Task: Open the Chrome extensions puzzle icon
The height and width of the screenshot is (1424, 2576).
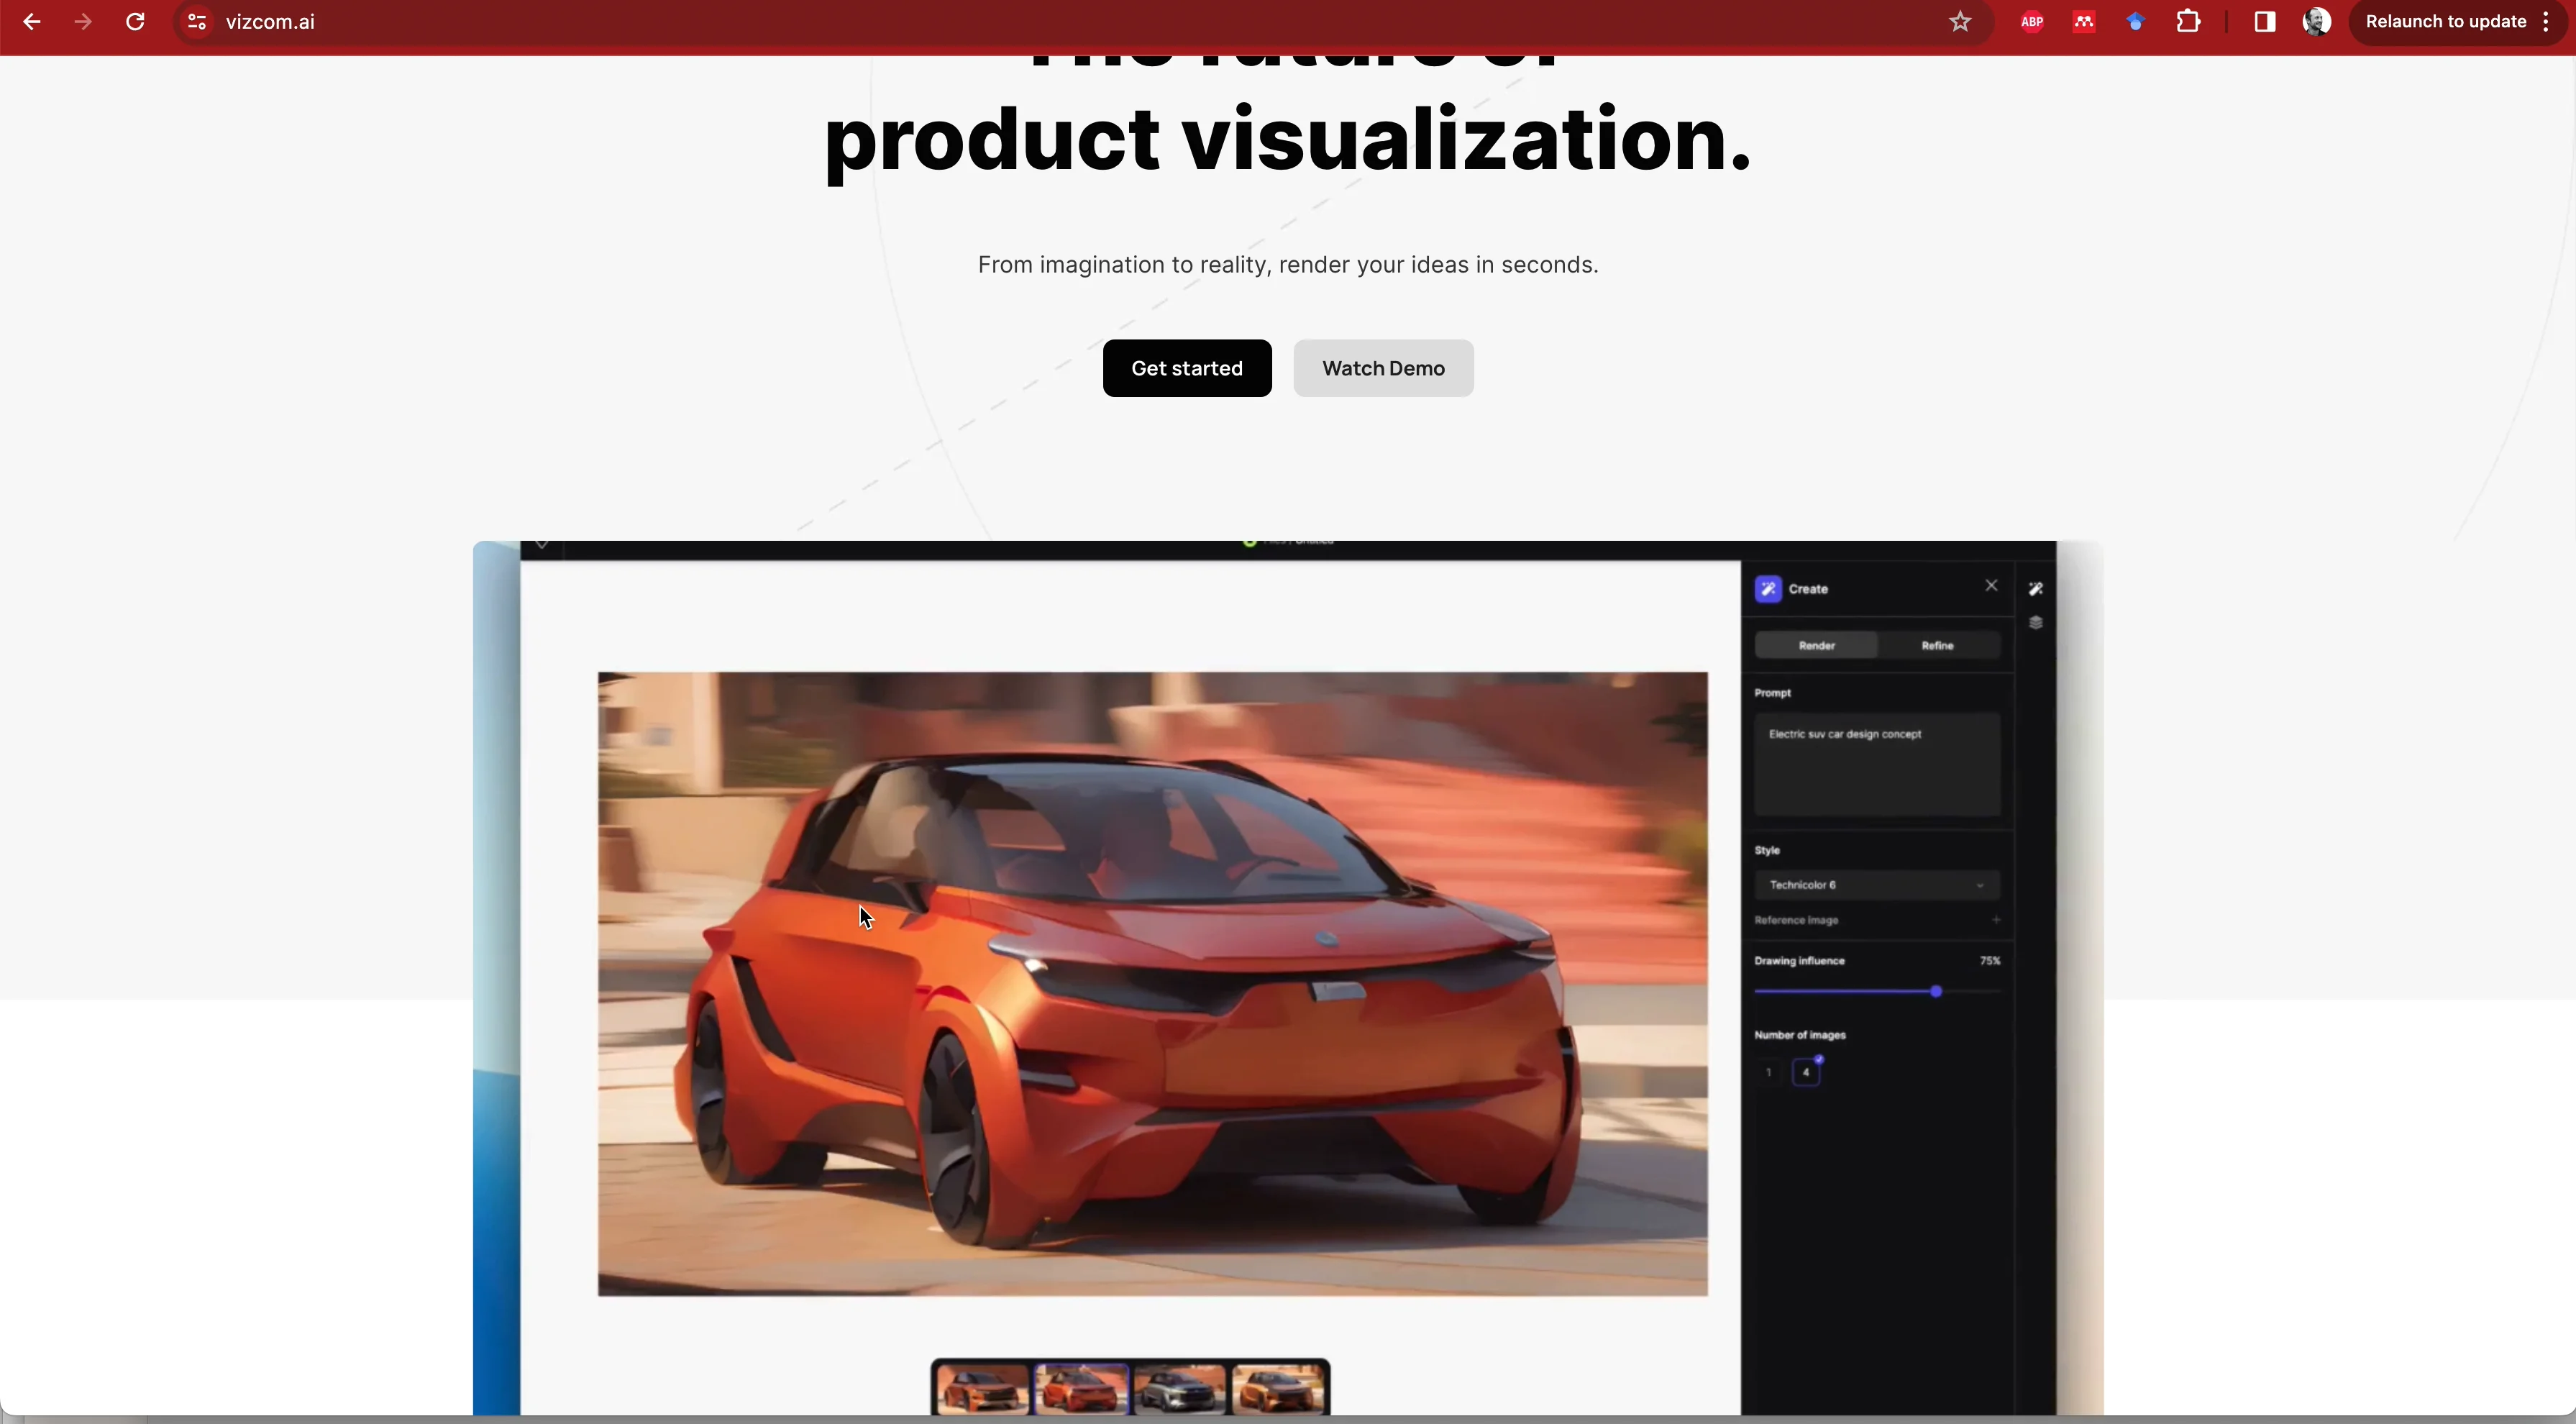Action: click(x=2188, y=22)
